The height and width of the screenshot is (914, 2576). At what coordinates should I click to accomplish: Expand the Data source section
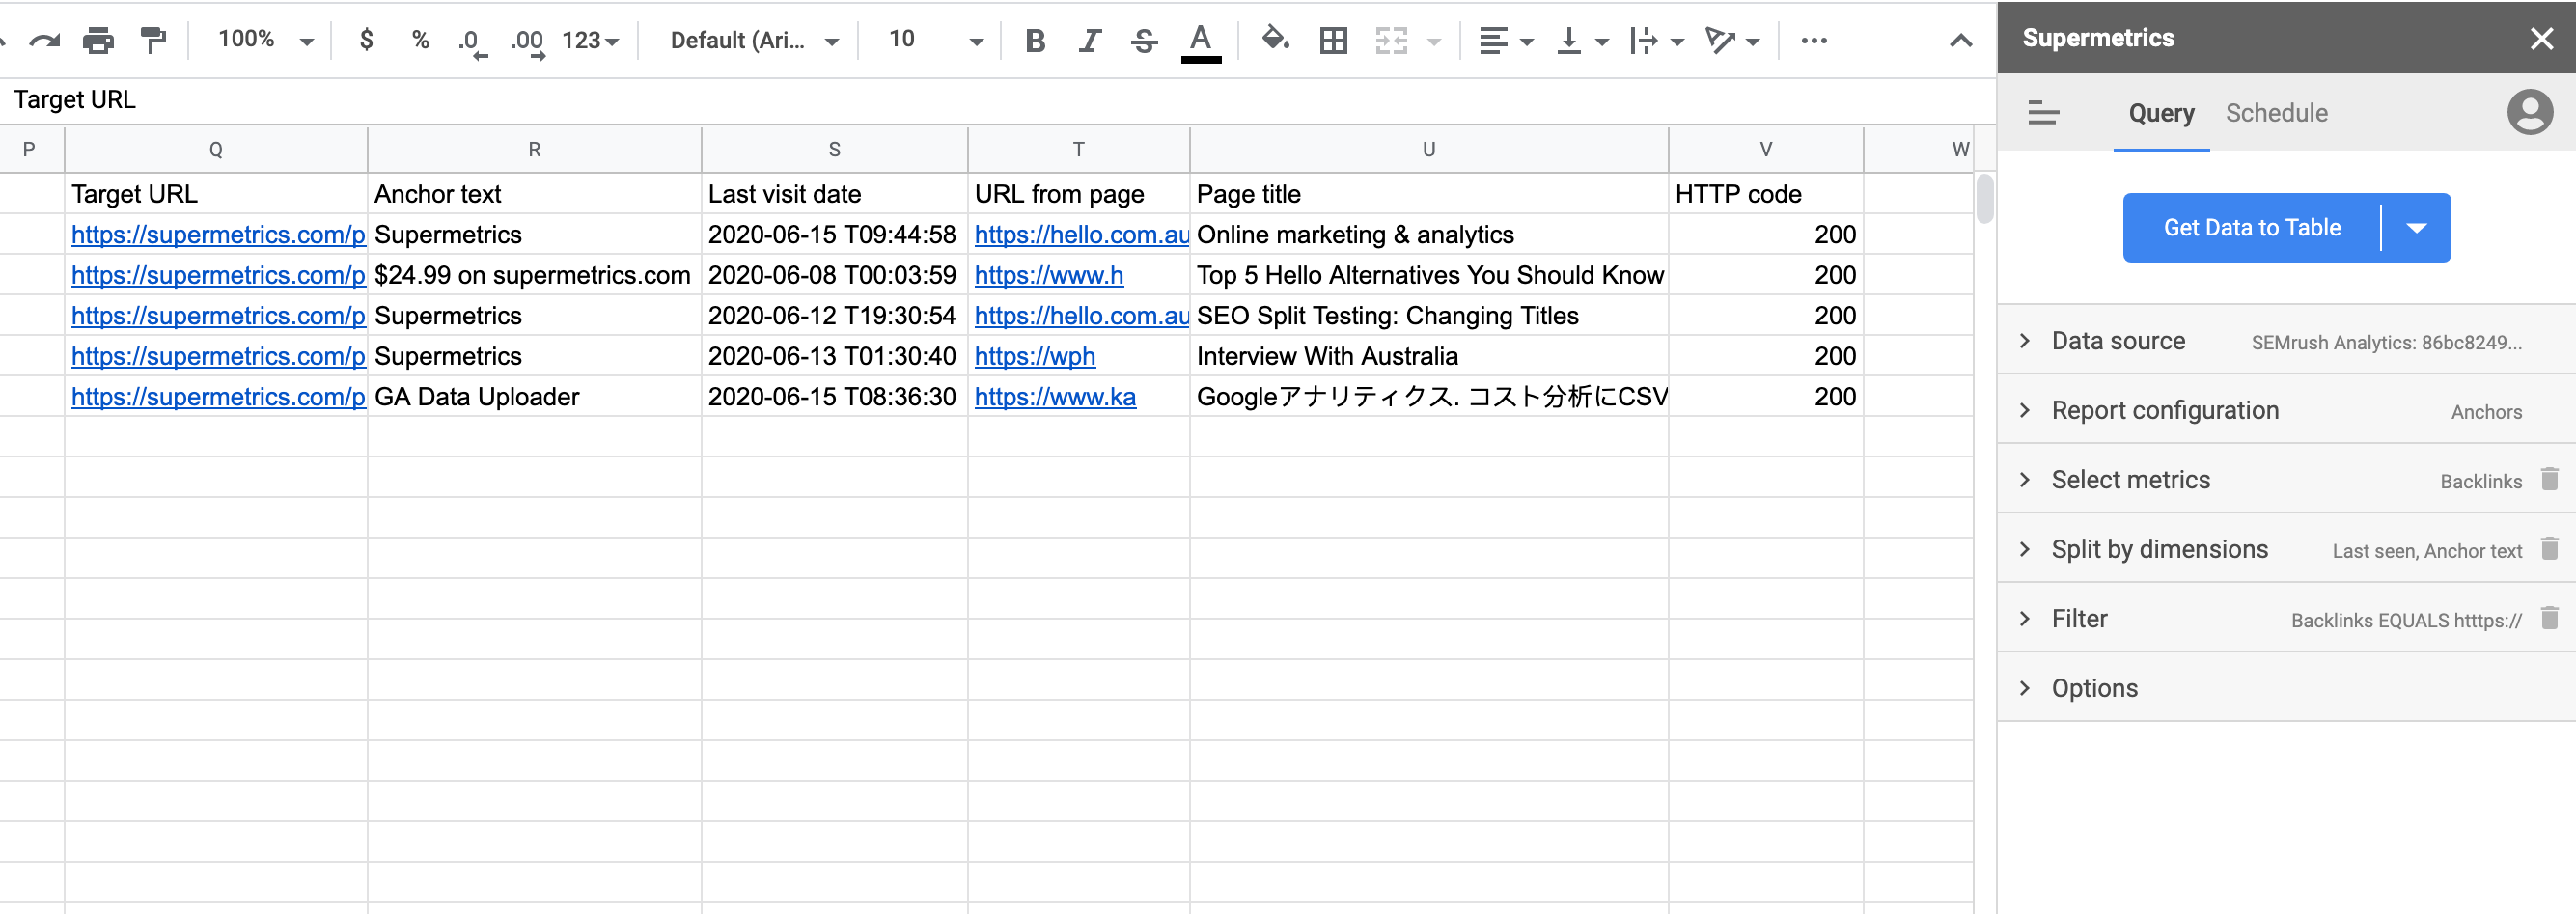[x=2287, y=341]
